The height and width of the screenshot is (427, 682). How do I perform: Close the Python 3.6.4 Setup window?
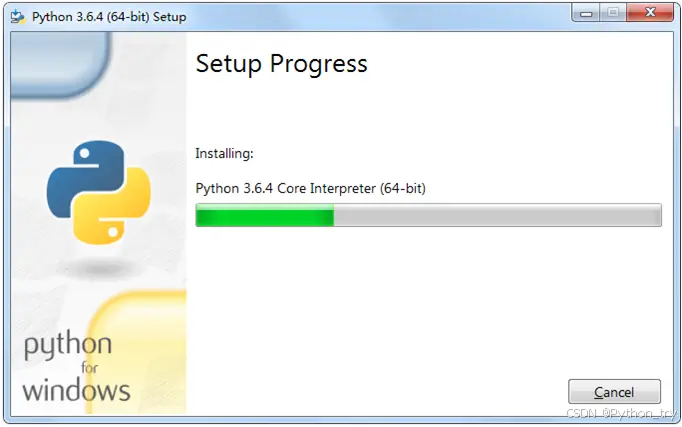click(x=650, y=13)
